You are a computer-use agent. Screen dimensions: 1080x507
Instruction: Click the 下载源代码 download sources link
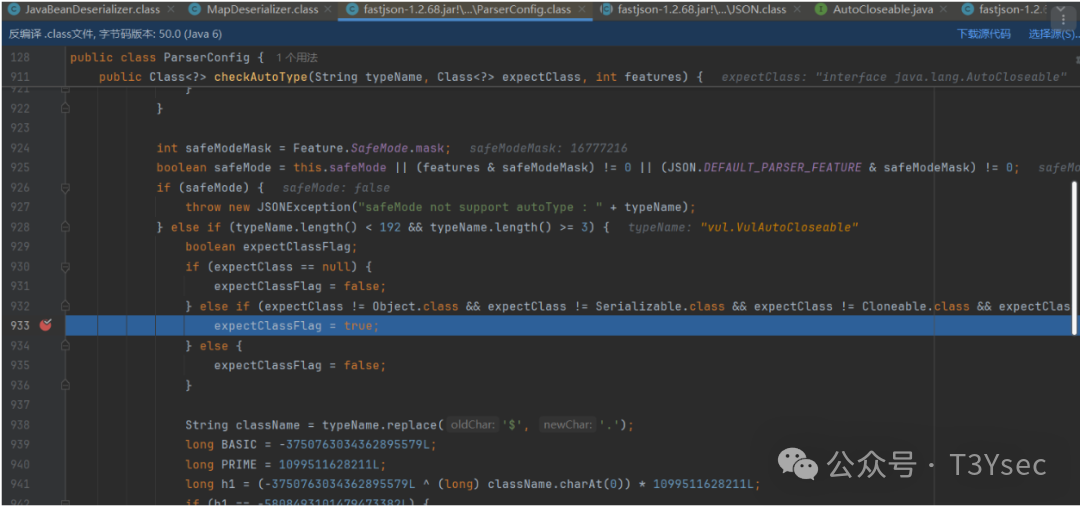984,34
